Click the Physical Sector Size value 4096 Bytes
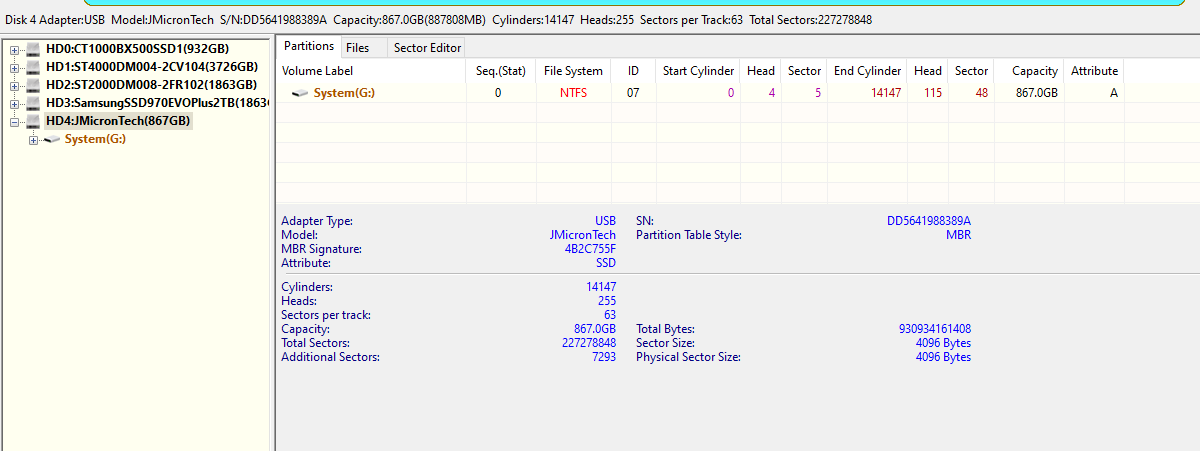The image size is (1200, 451). (x=943, y=357)
